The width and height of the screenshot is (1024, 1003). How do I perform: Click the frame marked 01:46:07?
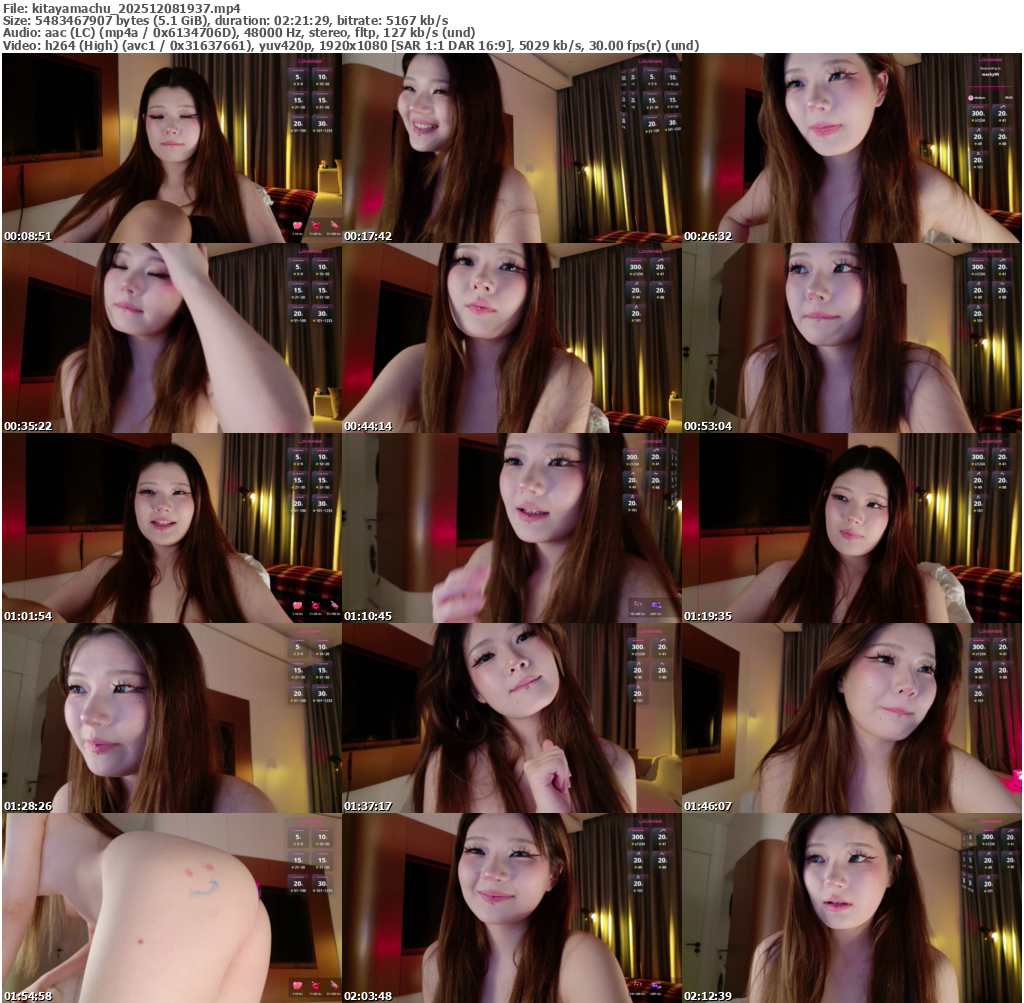pyautogui.click(x=851, y=718)
